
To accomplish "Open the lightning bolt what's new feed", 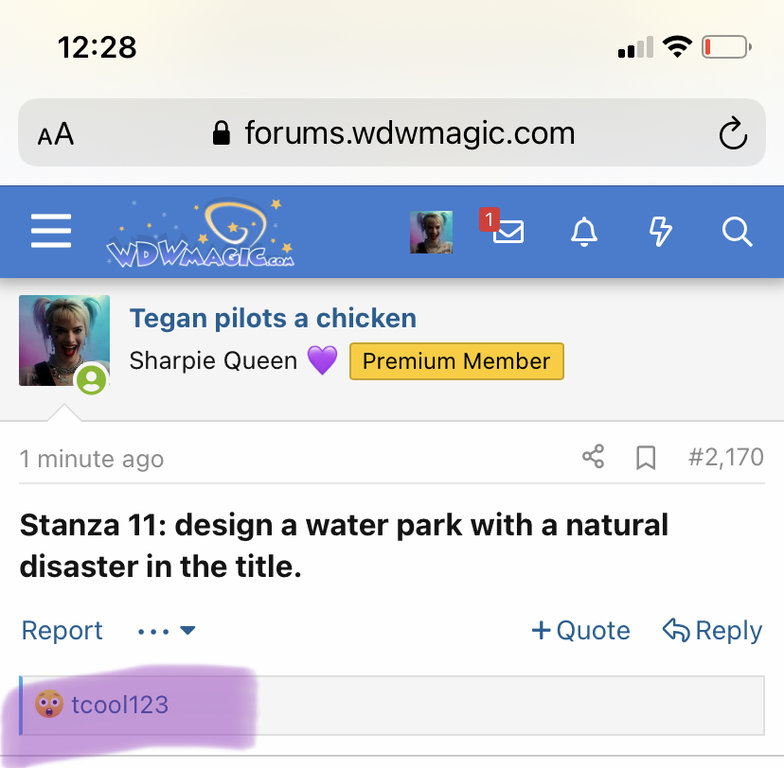I will pyautogui.click(x=660, y=232).
